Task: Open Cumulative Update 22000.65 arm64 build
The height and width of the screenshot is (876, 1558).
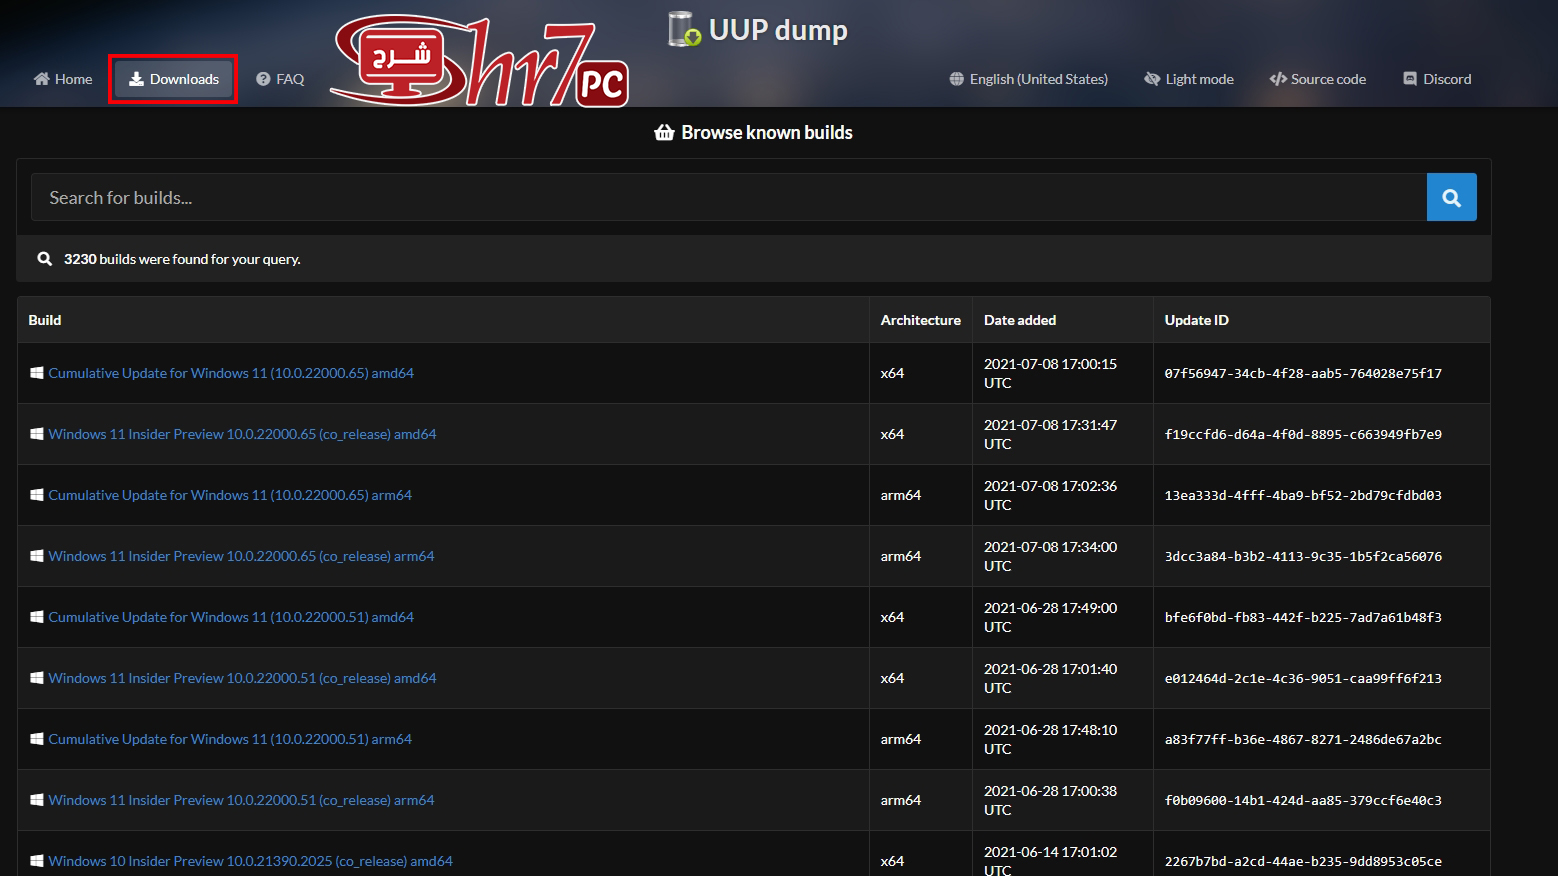Action: (230, 495)
